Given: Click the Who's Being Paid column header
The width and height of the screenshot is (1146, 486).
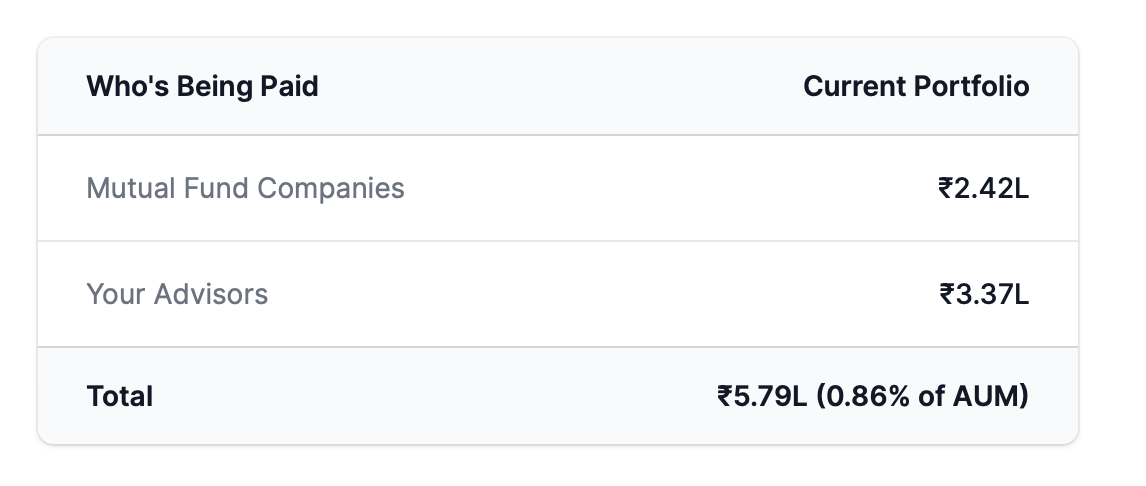Looking at the screenshot, I should 202,86.
